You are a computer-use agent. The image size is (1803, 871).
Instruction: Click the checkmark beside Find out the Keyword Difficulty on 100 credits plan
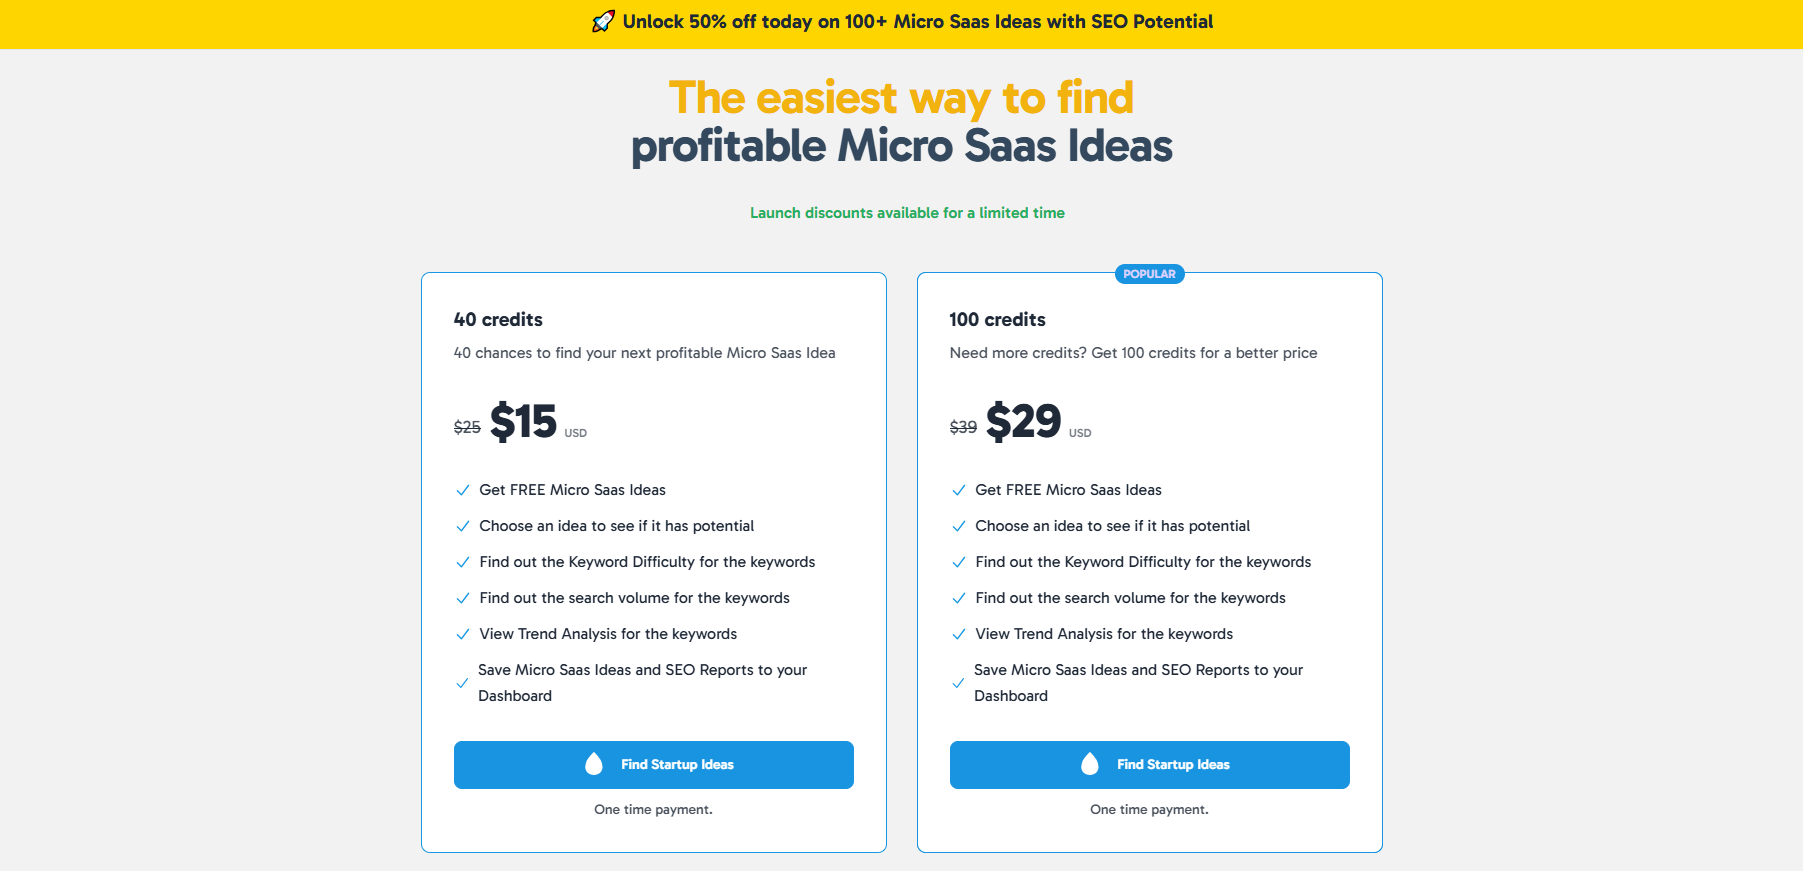pyautogui.click(x=957, y=562)
